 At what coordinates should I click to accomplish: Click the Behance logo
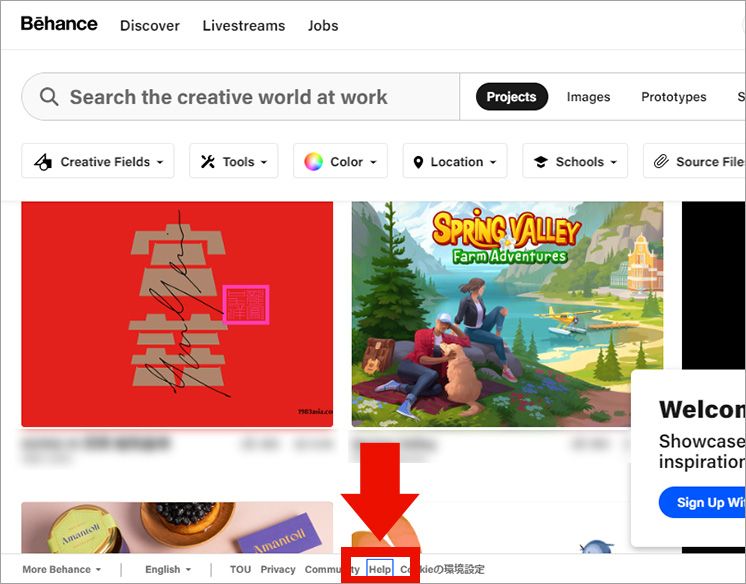tap(59, 24)
